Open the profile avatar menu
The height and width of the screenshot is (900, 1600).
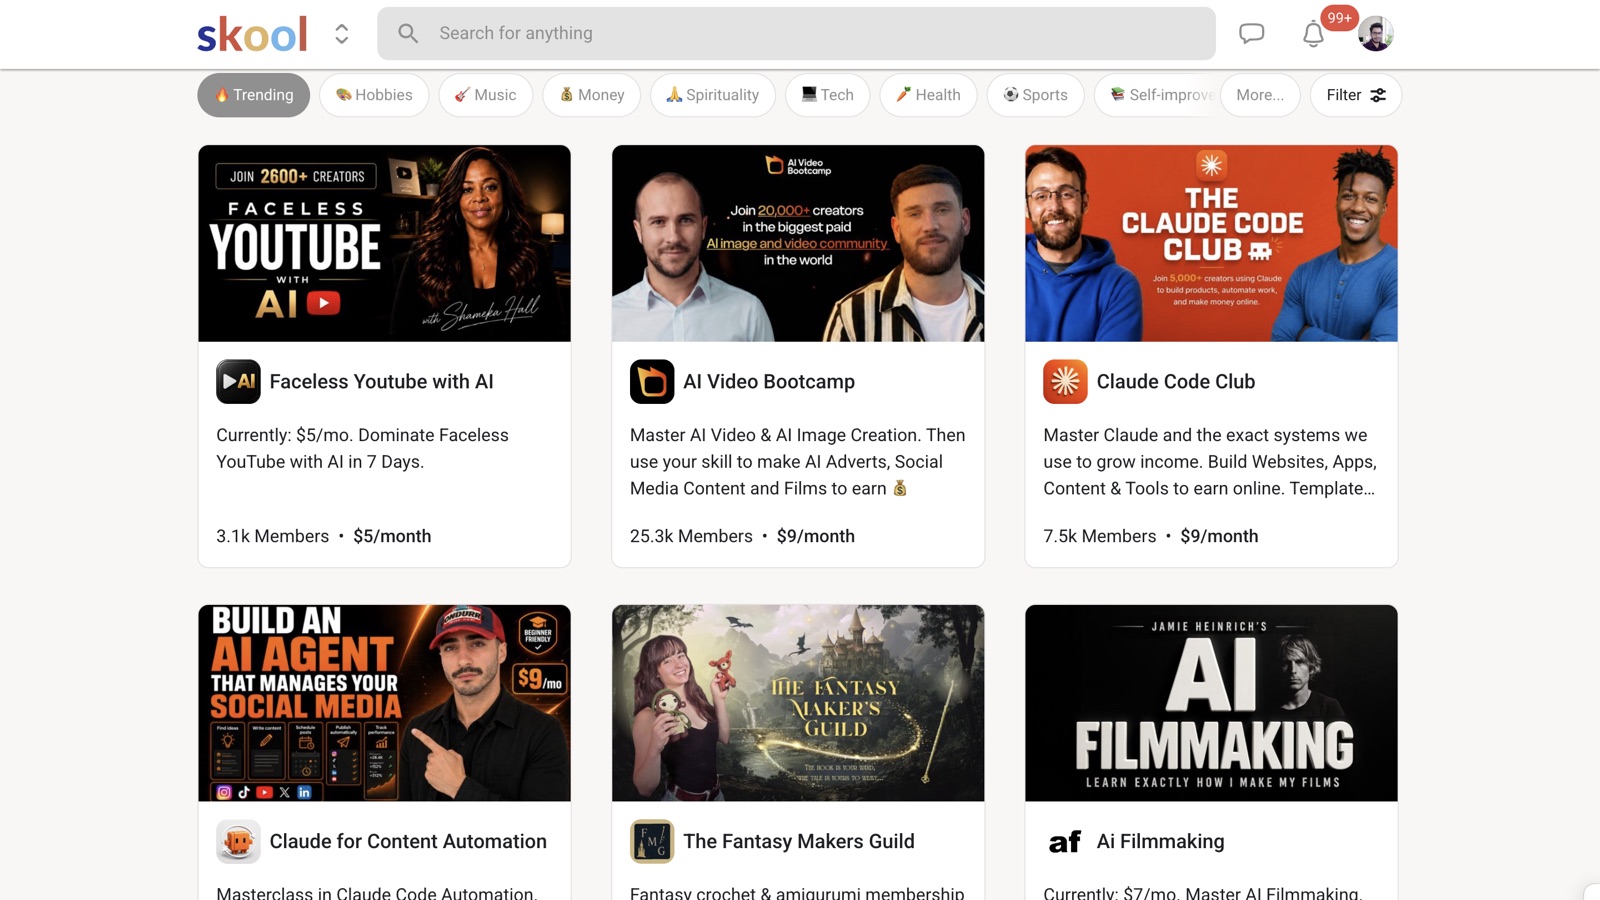(1376, 34)
